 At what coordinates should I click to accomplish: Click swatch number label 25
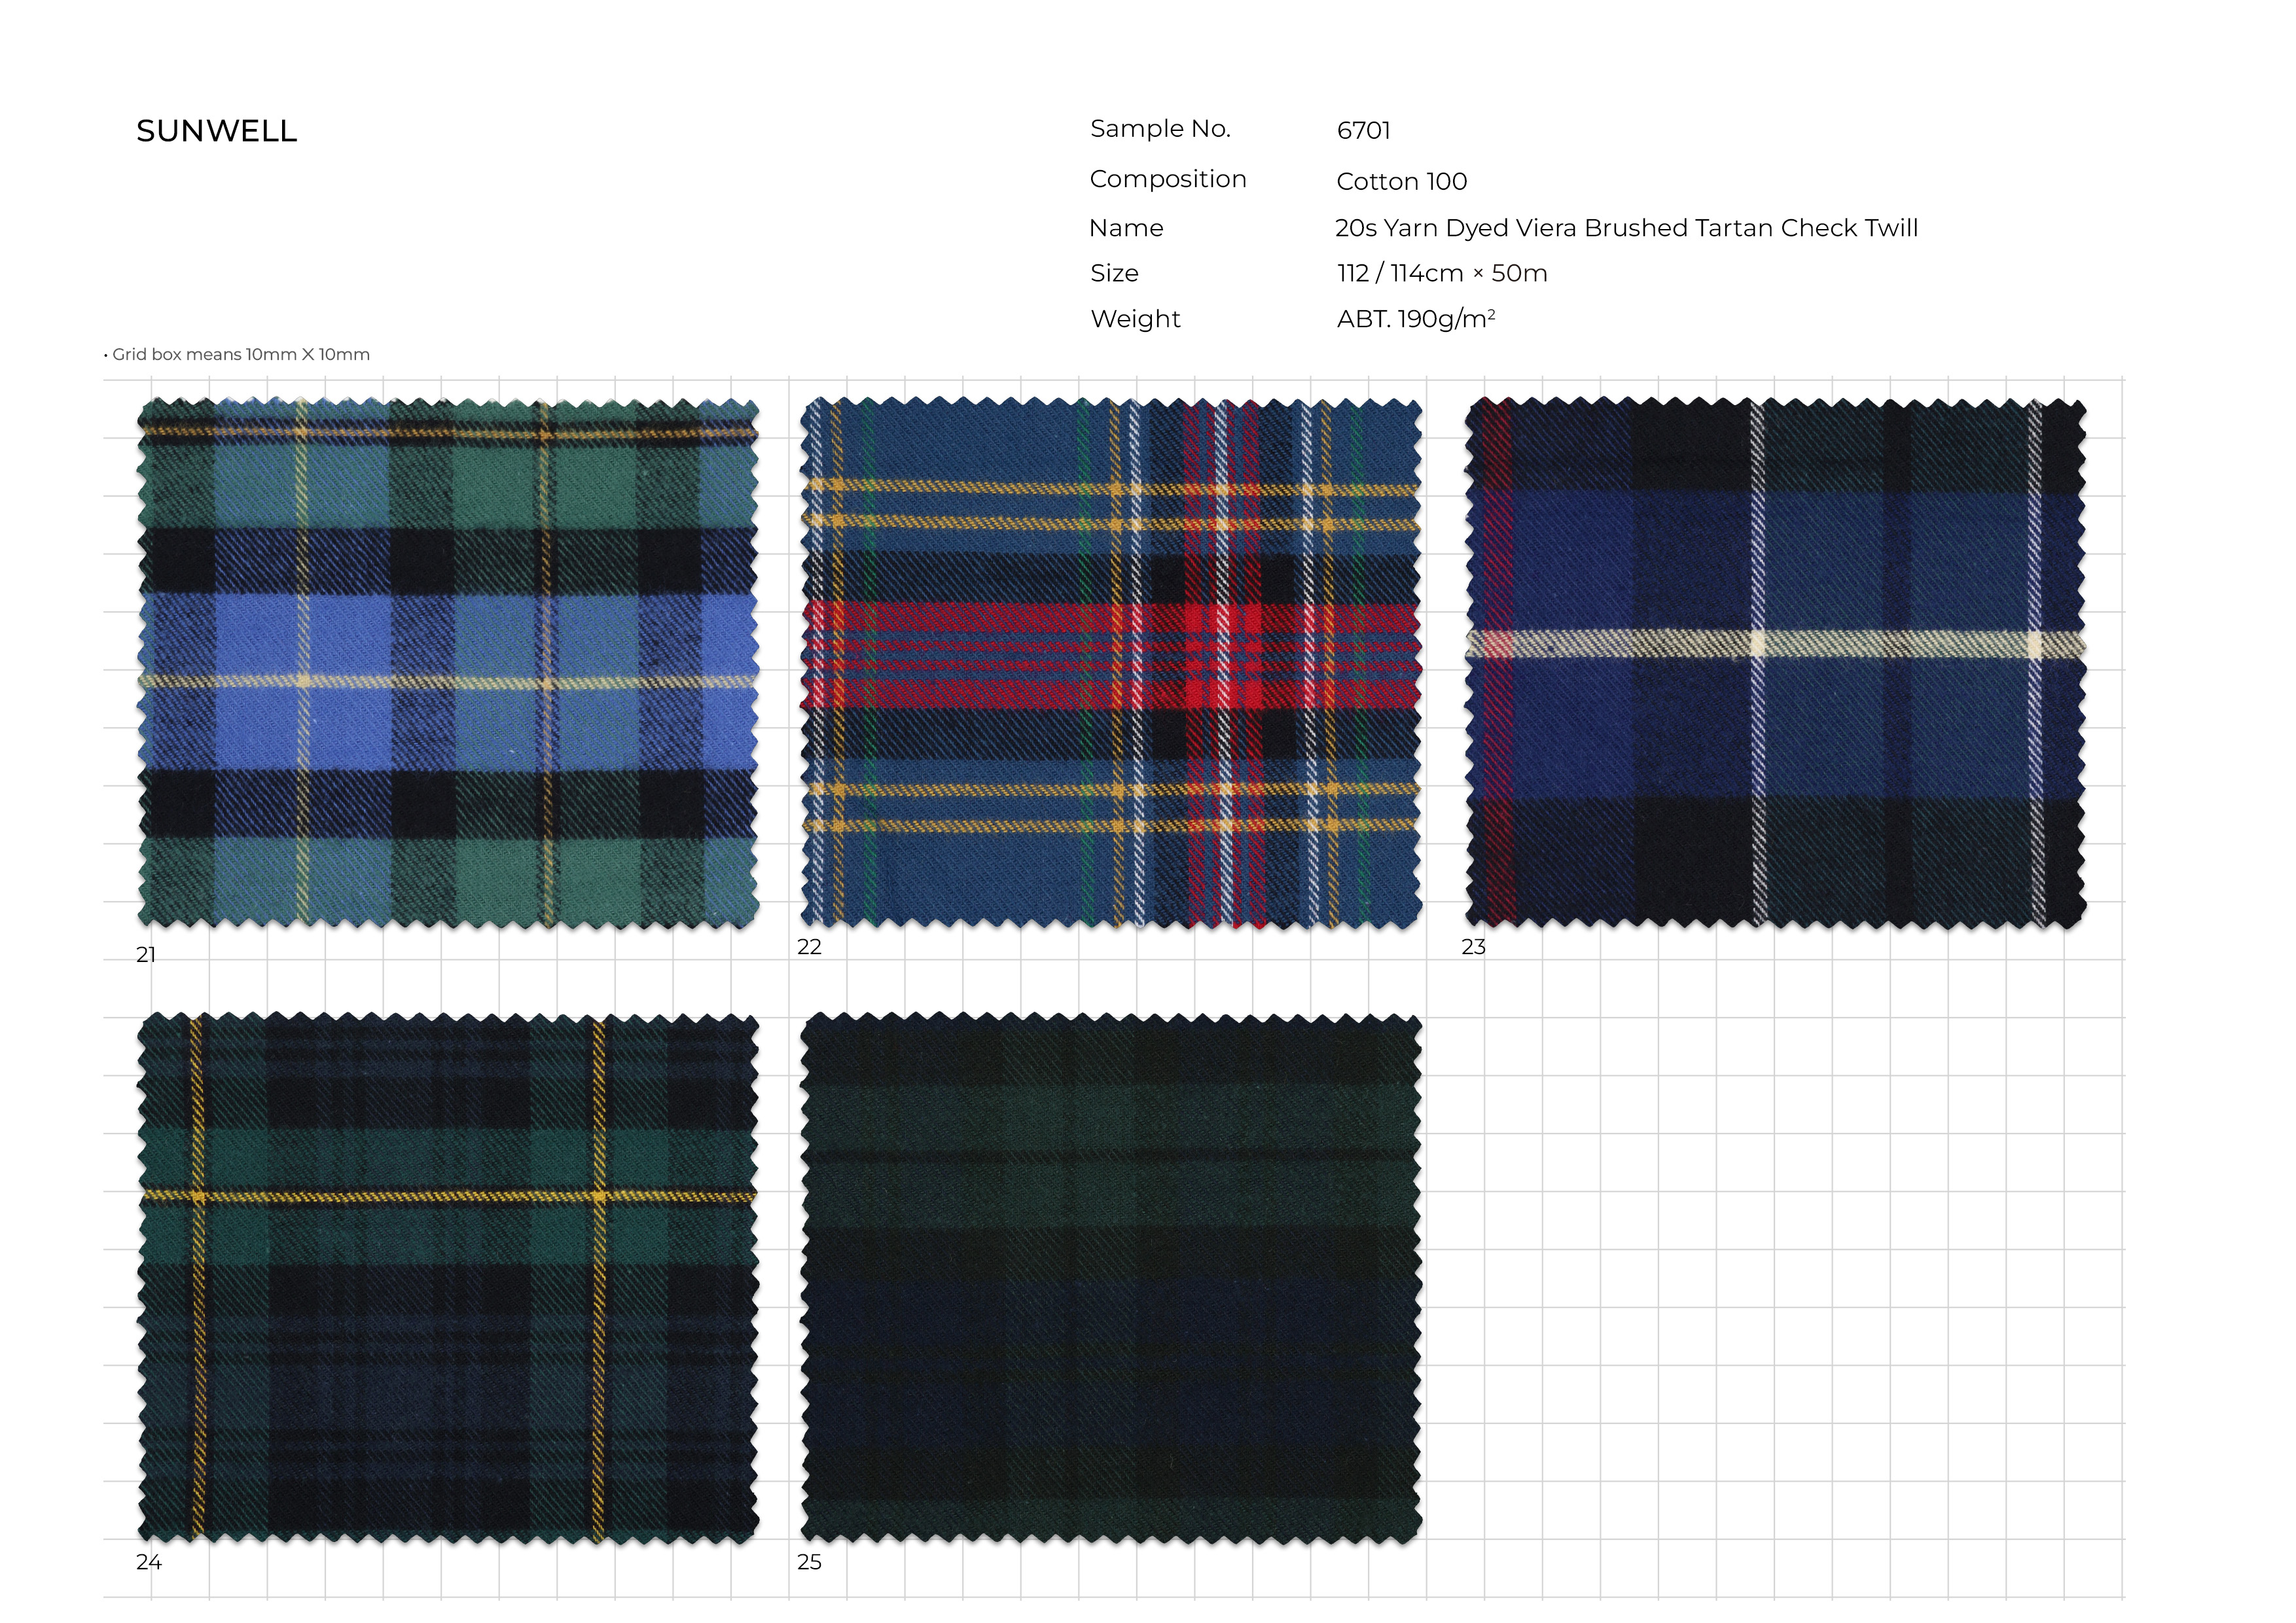click(809, 1562)
